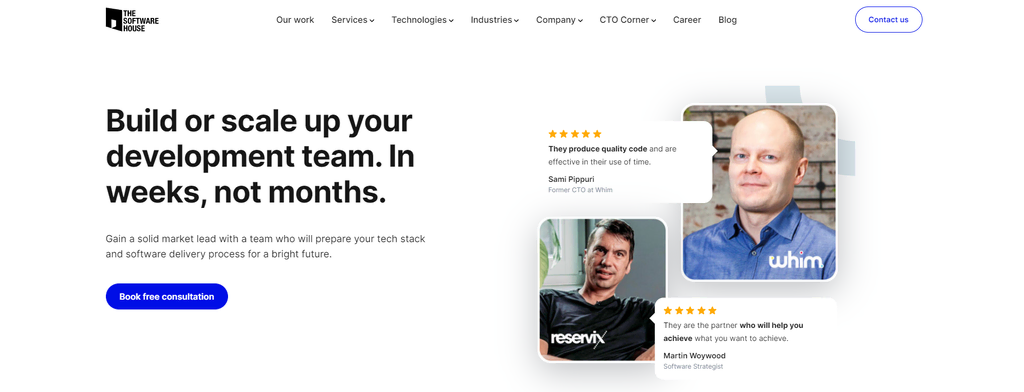Visit the Blog link

coord(728,20)
